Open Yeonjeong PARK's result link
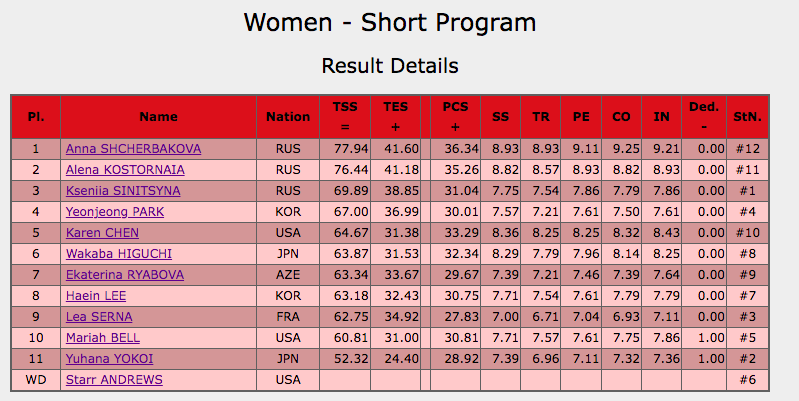799x401 pixels. (x=115, y=211)
